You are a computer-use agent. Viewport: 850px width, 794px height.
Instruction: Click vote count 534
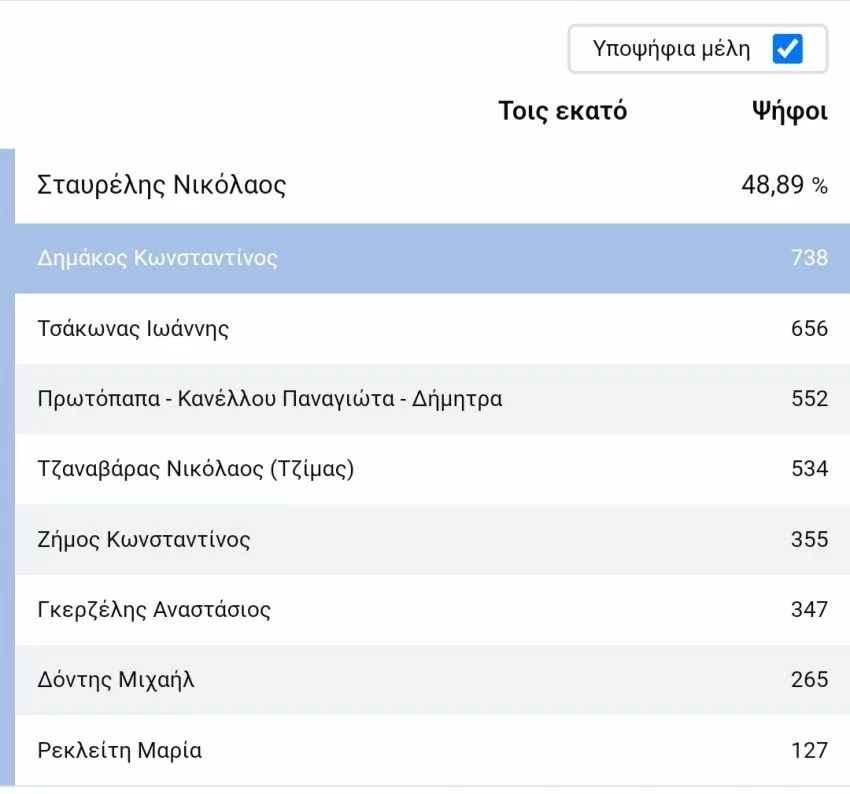tap(809, 469)
